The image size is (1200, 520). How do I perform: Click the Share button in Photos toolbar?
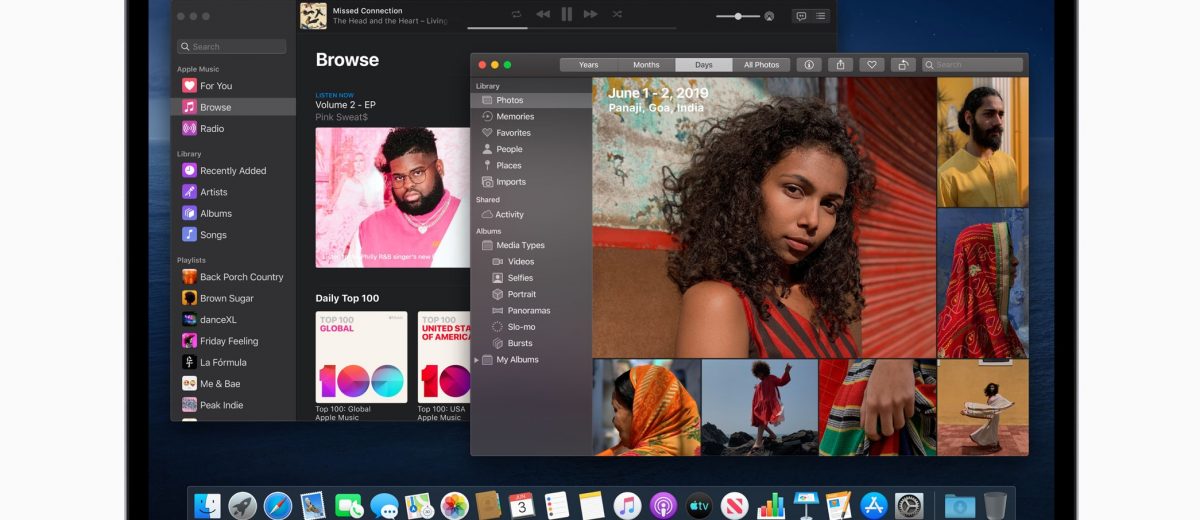(840, 65)
